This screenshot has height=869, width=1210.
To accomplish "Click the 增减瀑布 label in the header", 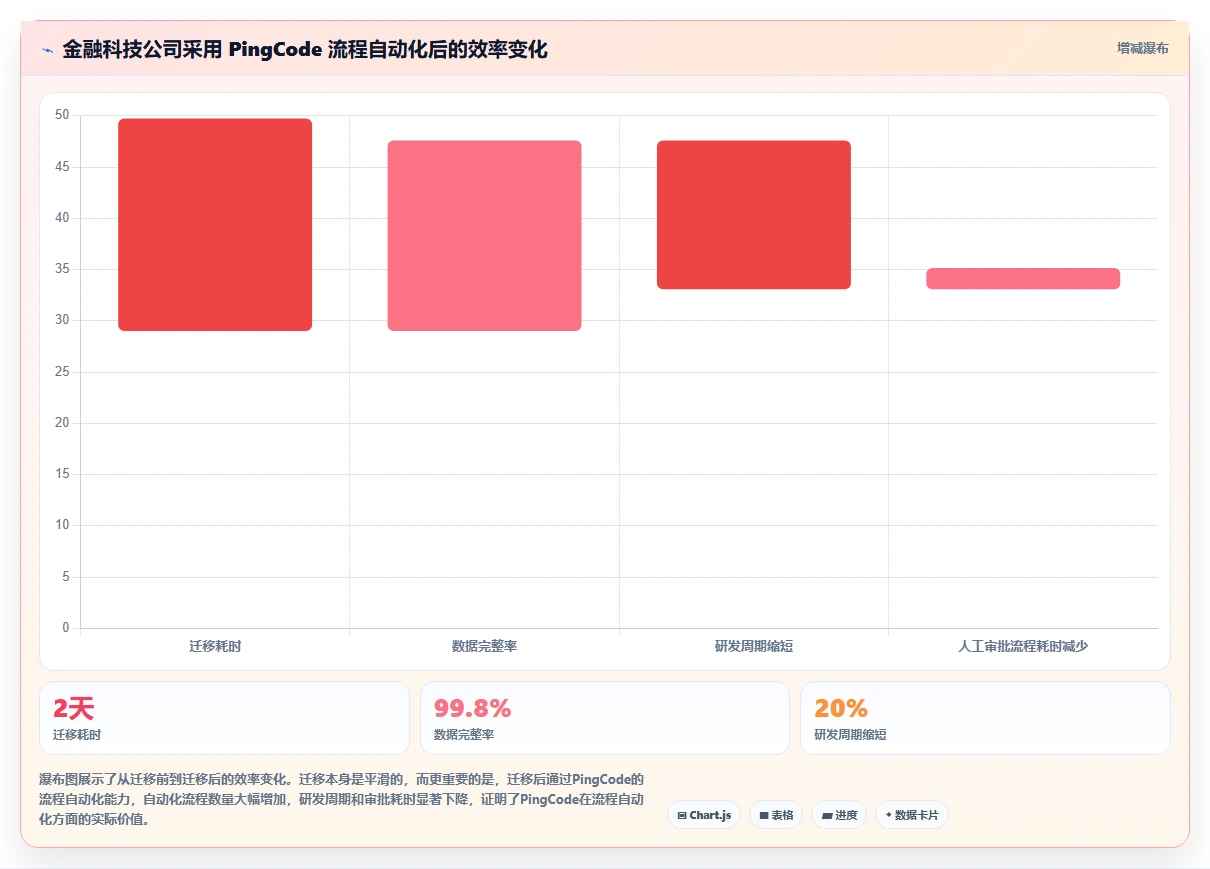I will tap(1142, 48).
